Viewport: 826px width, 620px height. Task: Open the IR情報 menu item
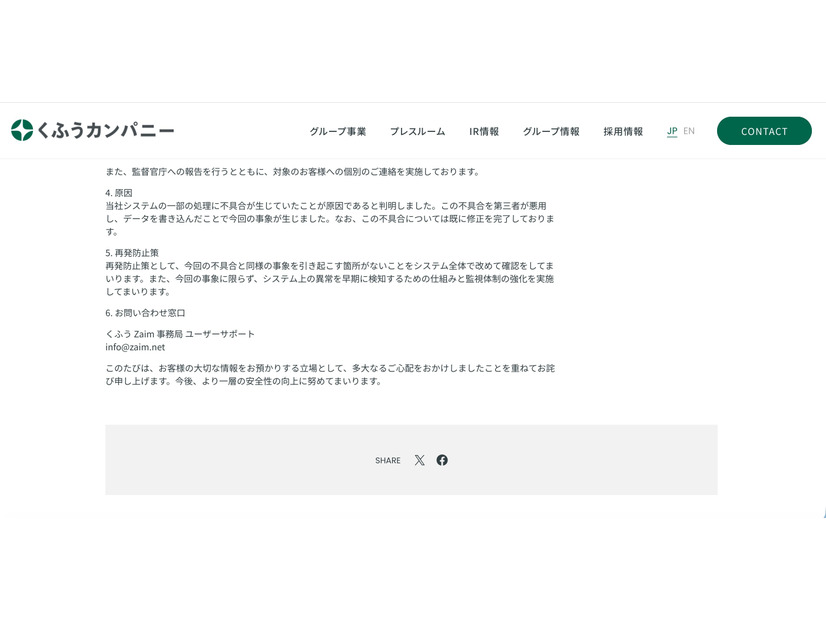pyautogui.click(x=484, y=131)
